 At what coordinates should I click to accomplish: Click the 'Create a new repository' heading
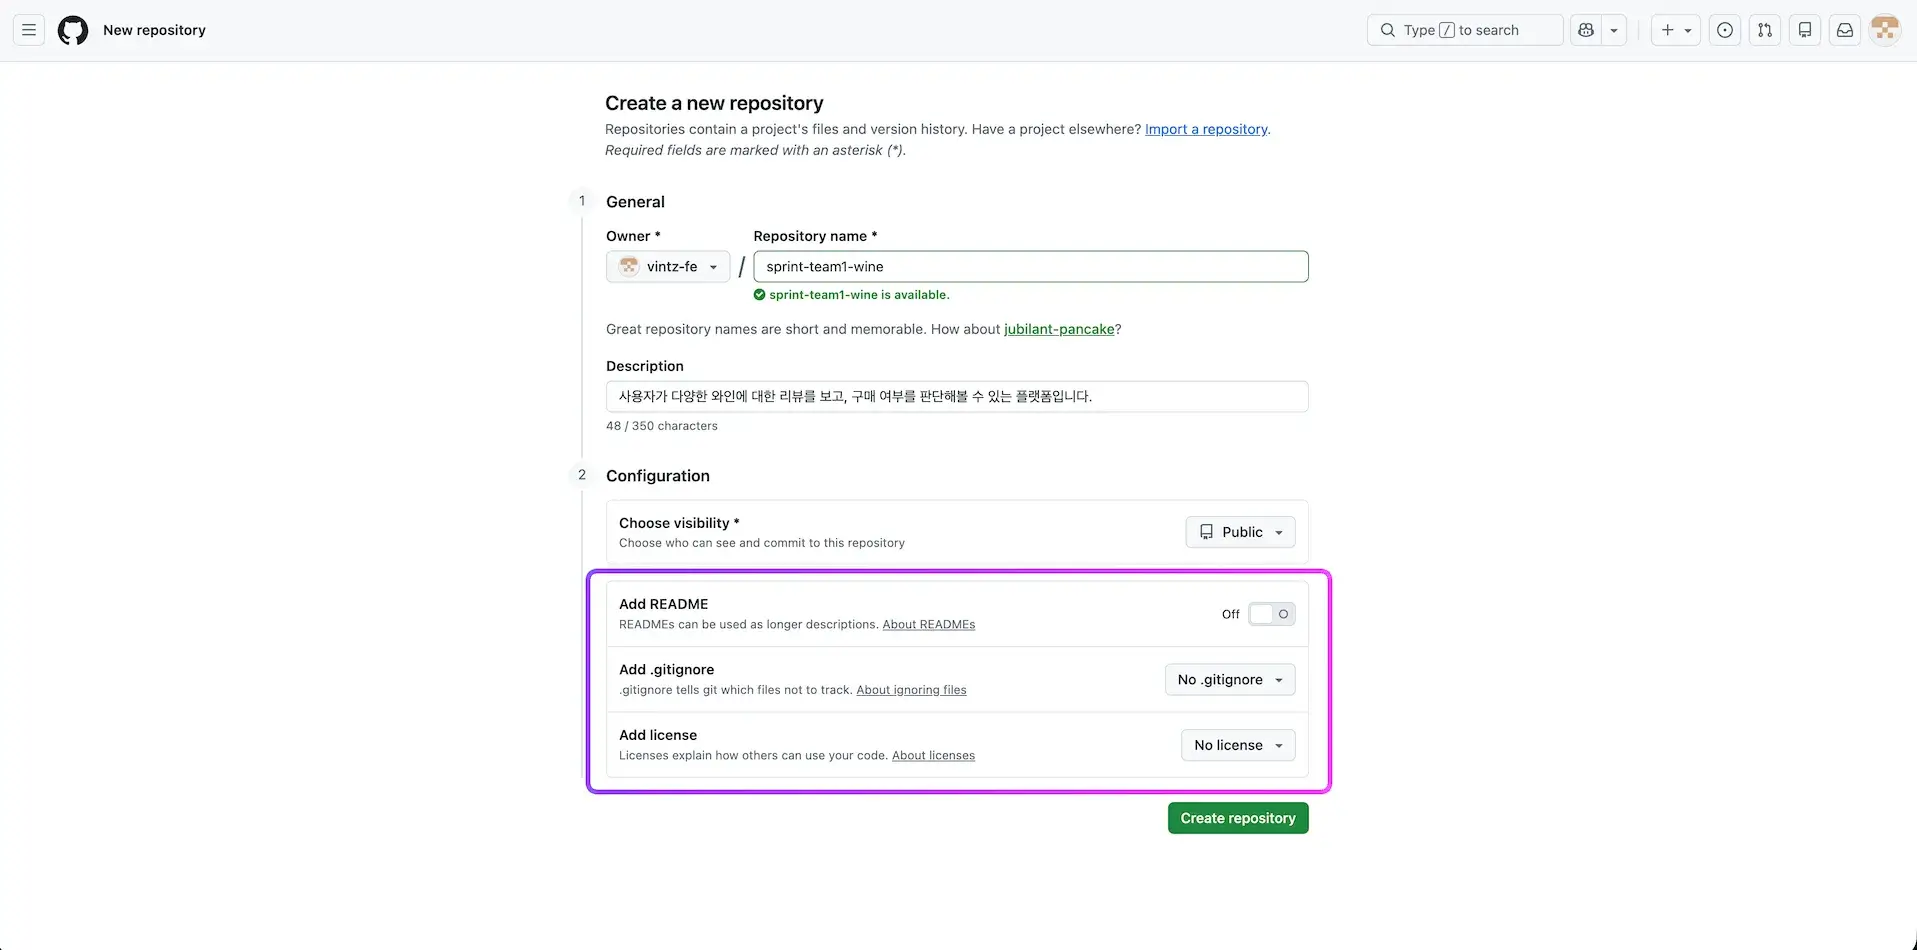(714, 103)
